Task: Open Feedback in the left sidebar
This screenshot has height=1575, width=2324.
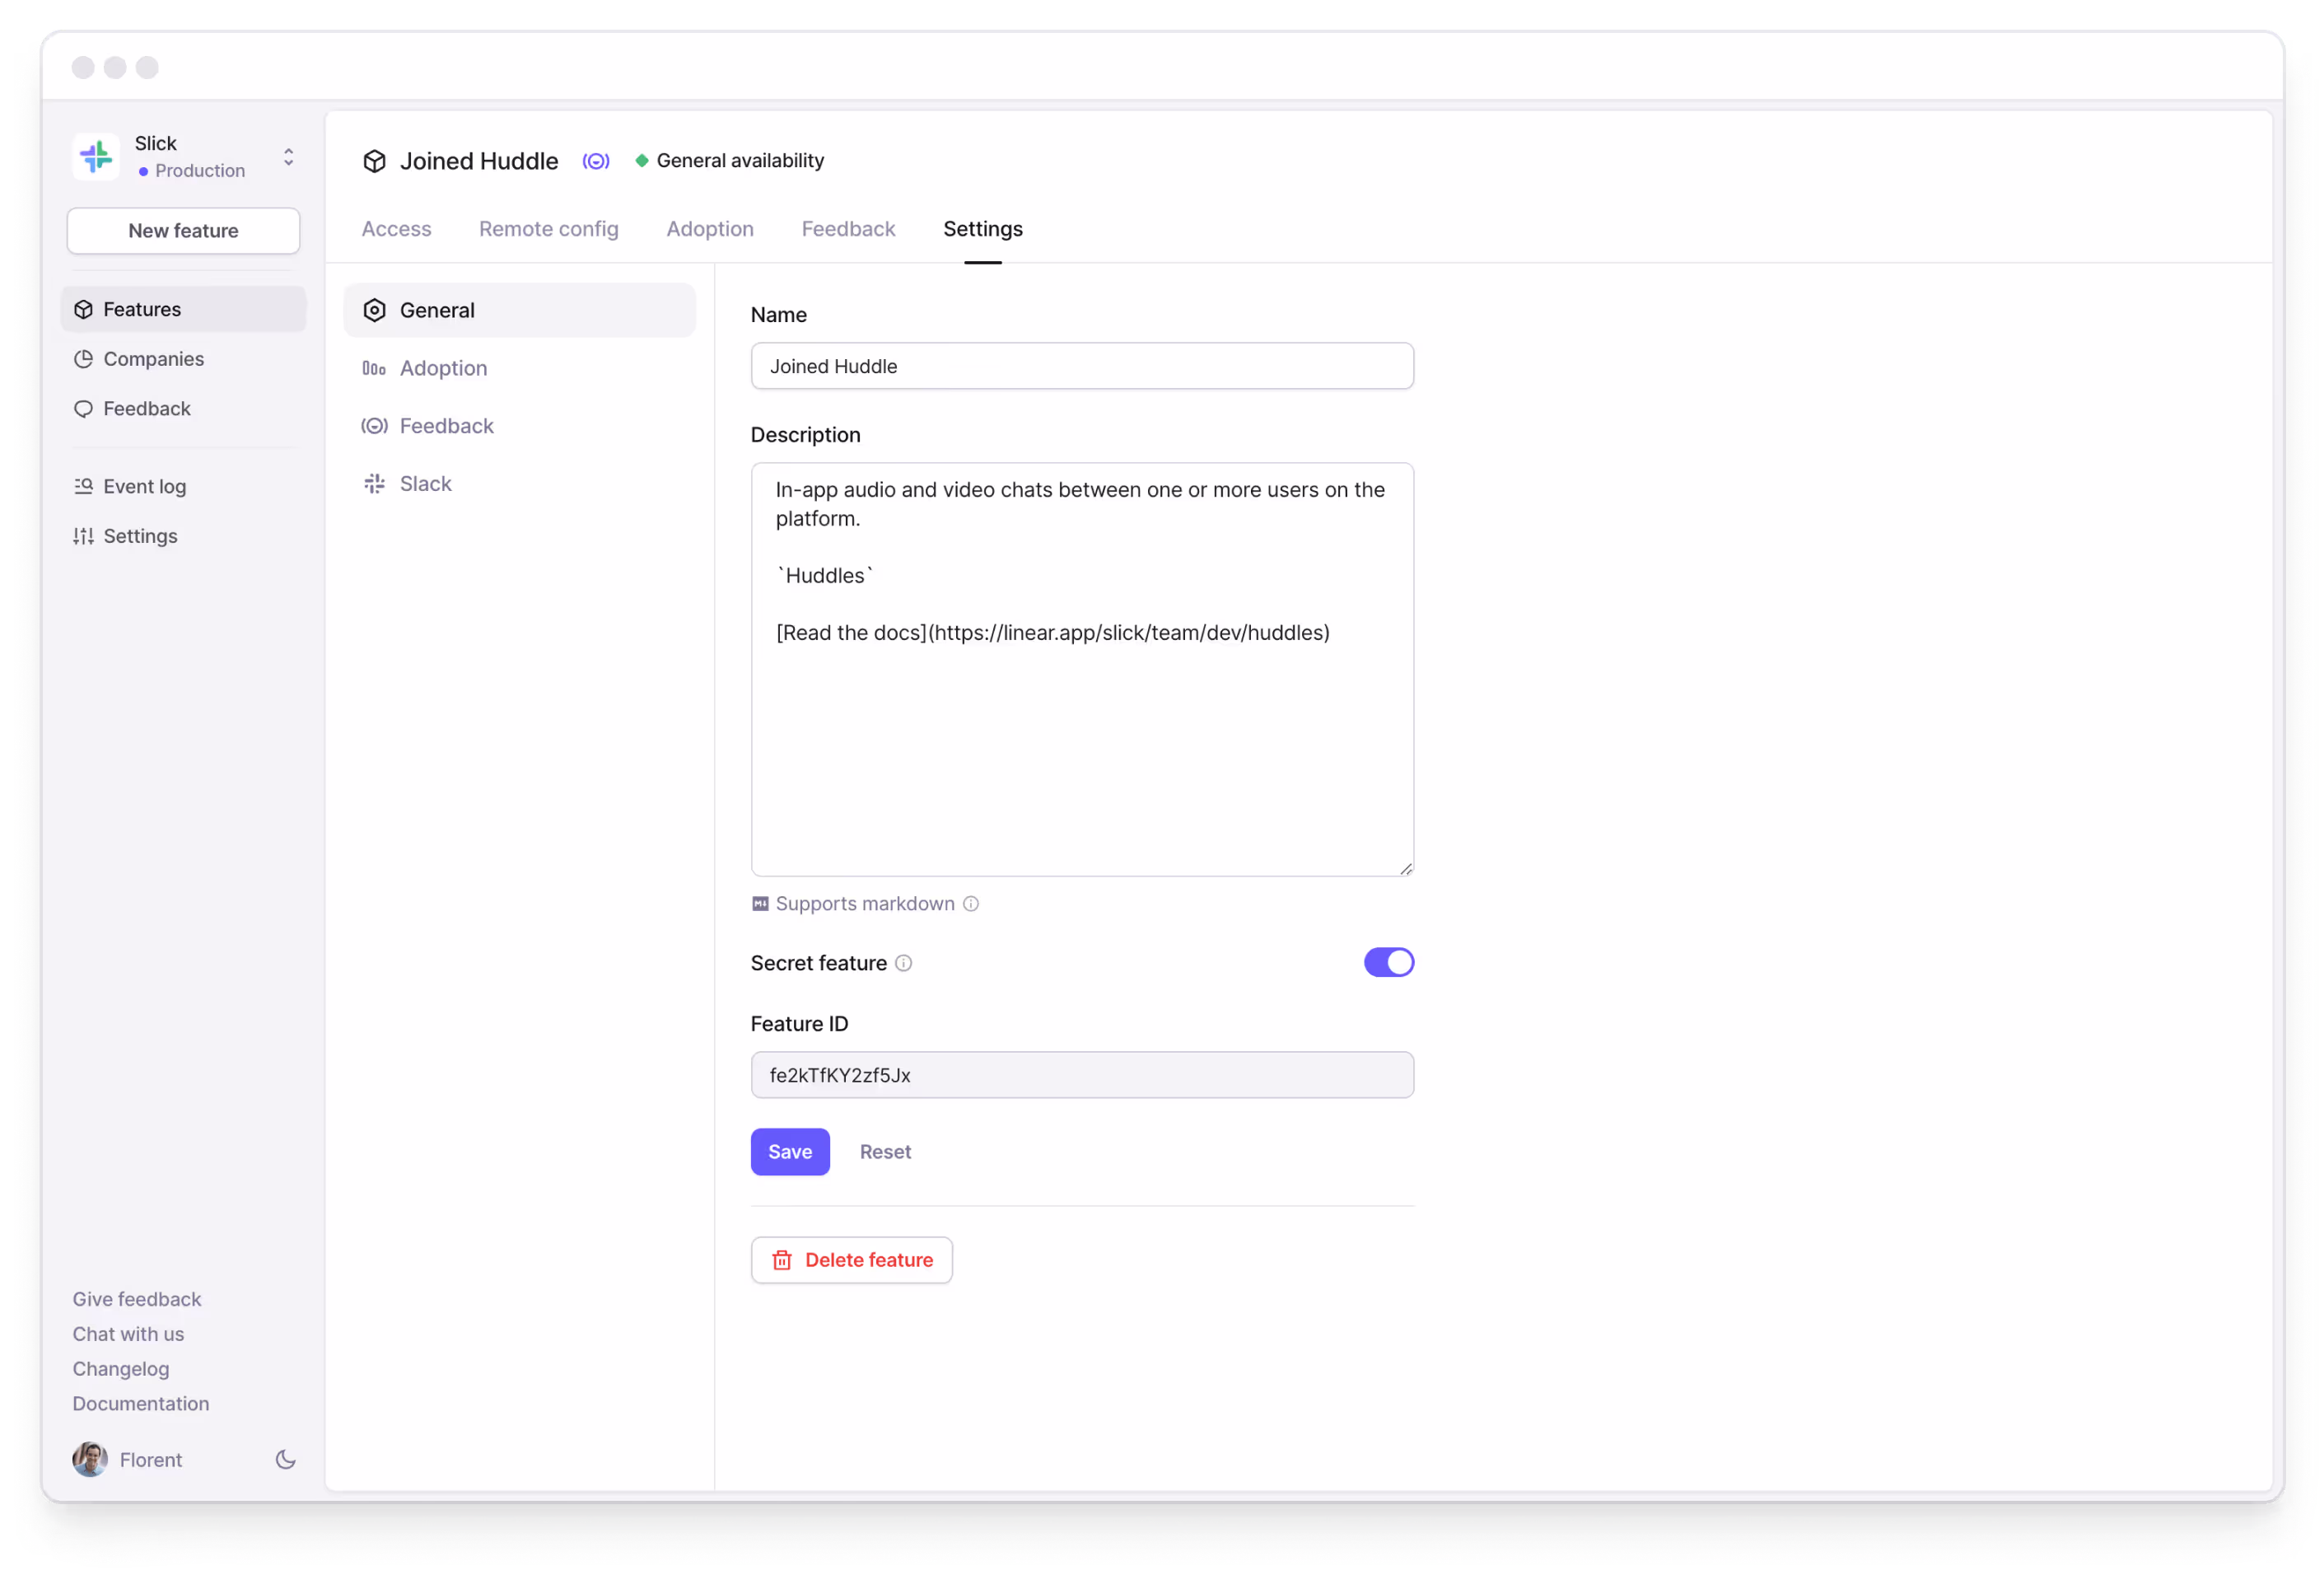Action: pos(183,409)
